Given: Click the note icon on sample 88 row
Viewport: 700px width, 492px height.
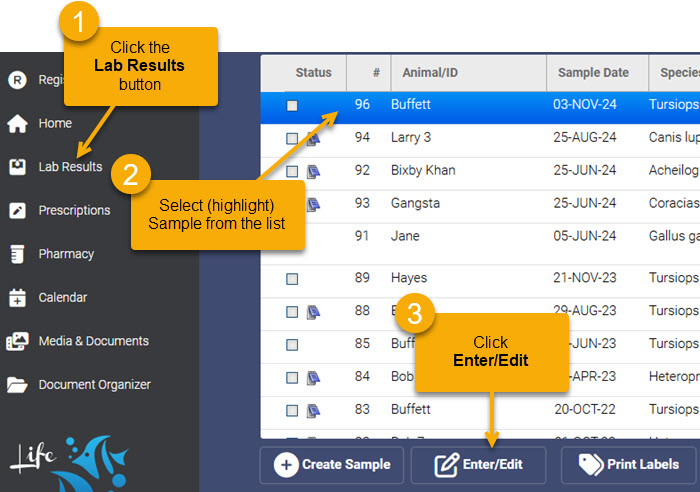Looking at the screenshot, I should click(313, 312).
